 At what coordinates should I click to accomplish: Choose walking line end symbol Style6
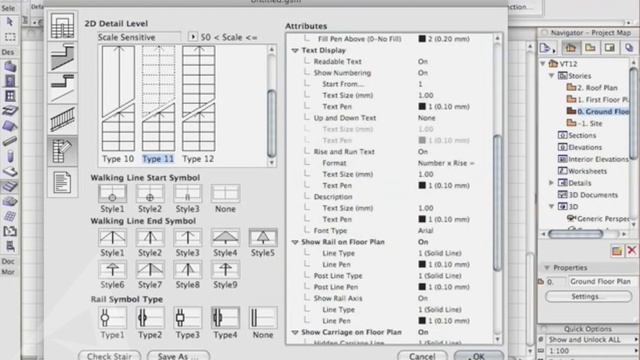(112, 269)
